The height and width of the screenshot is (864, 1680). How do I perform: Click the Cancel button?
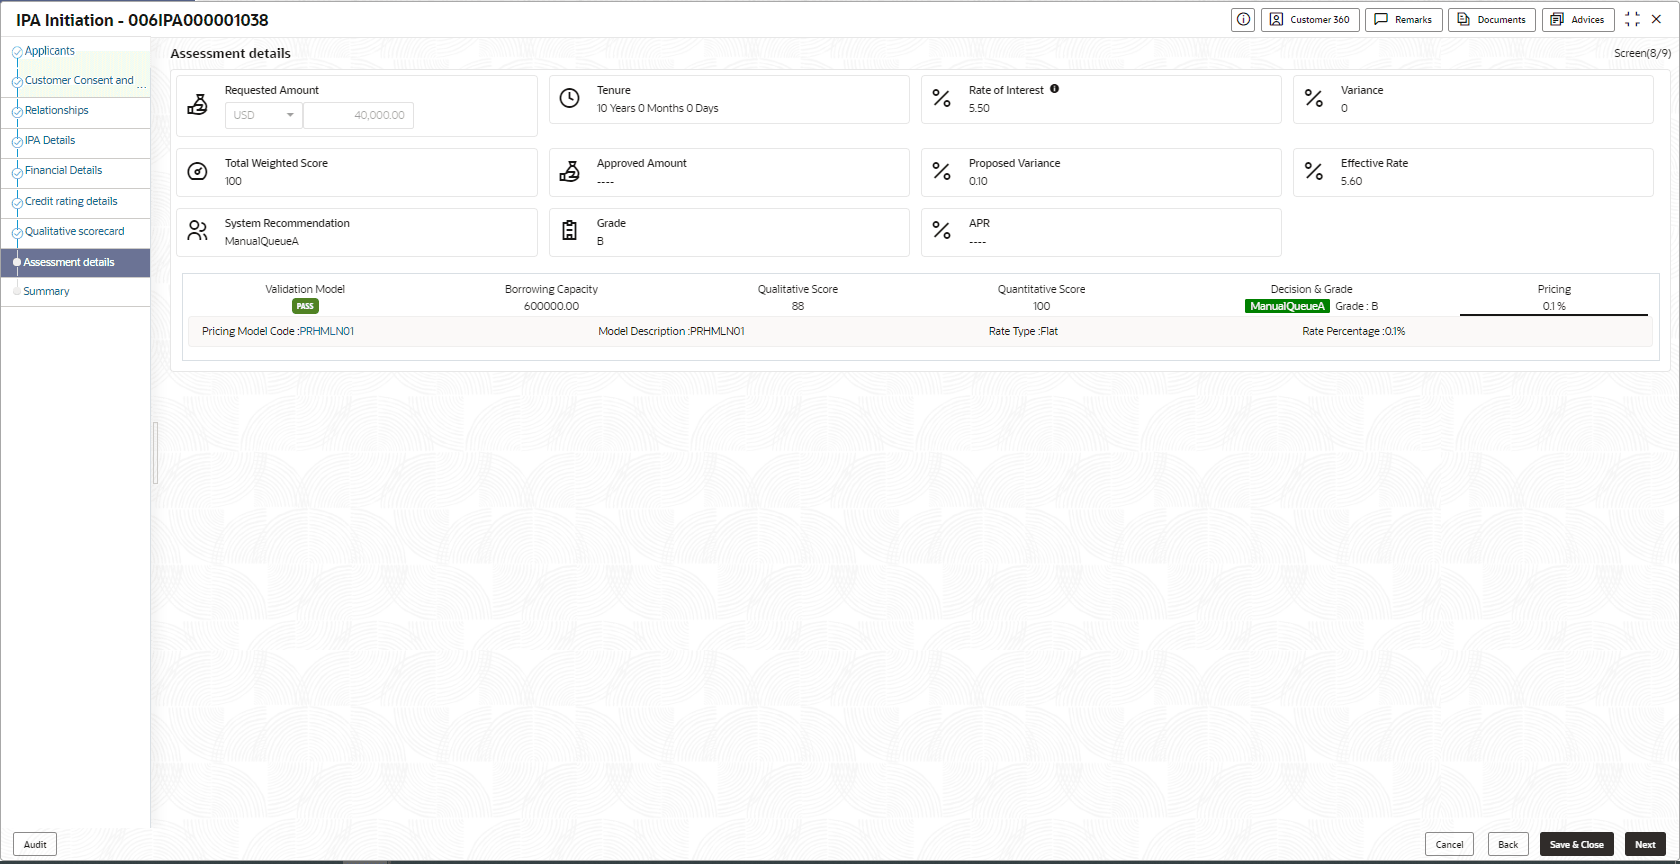click(1449, 844)
